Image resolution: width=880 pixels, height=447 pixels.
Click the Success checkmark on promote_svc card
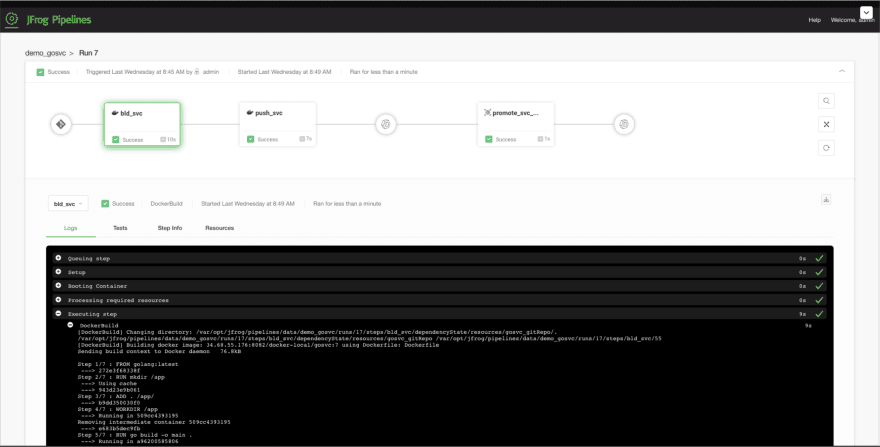pyautogui.click(x=489, y=139)
